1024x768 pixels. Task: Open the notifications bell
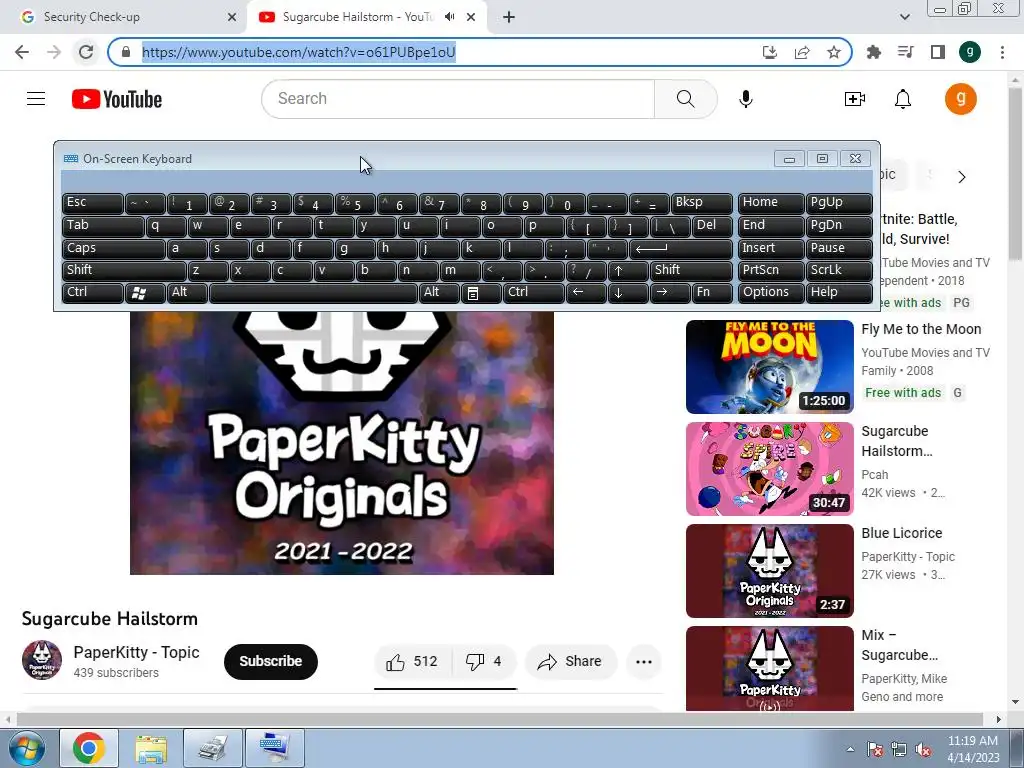tap(903, 99)
